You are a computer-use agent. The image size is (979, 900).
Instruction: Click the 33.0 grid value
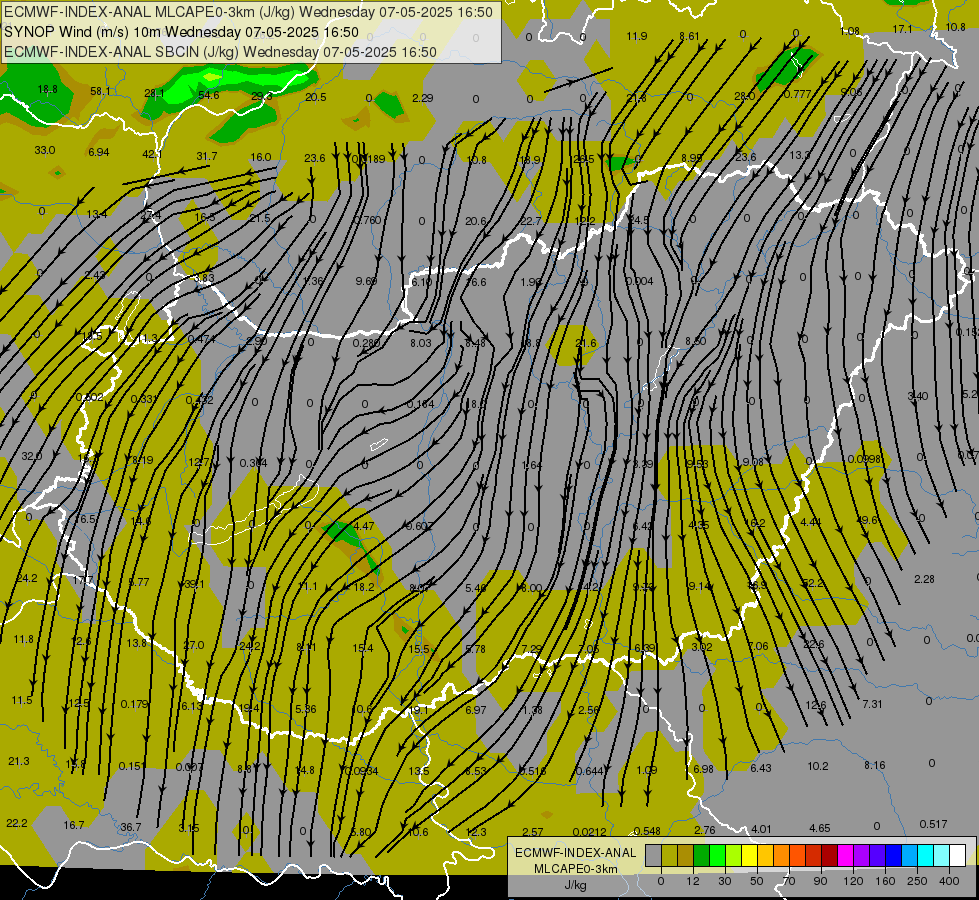pyautogui.click(x=44, y=151)
